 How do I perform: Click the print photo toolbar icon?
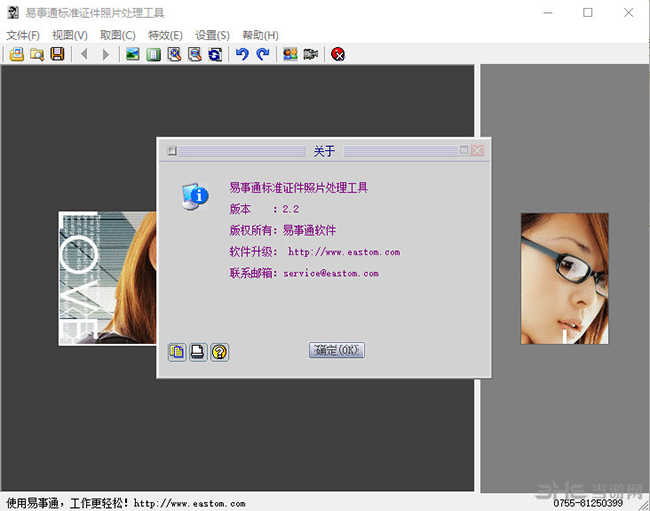[x=17, y=54]
